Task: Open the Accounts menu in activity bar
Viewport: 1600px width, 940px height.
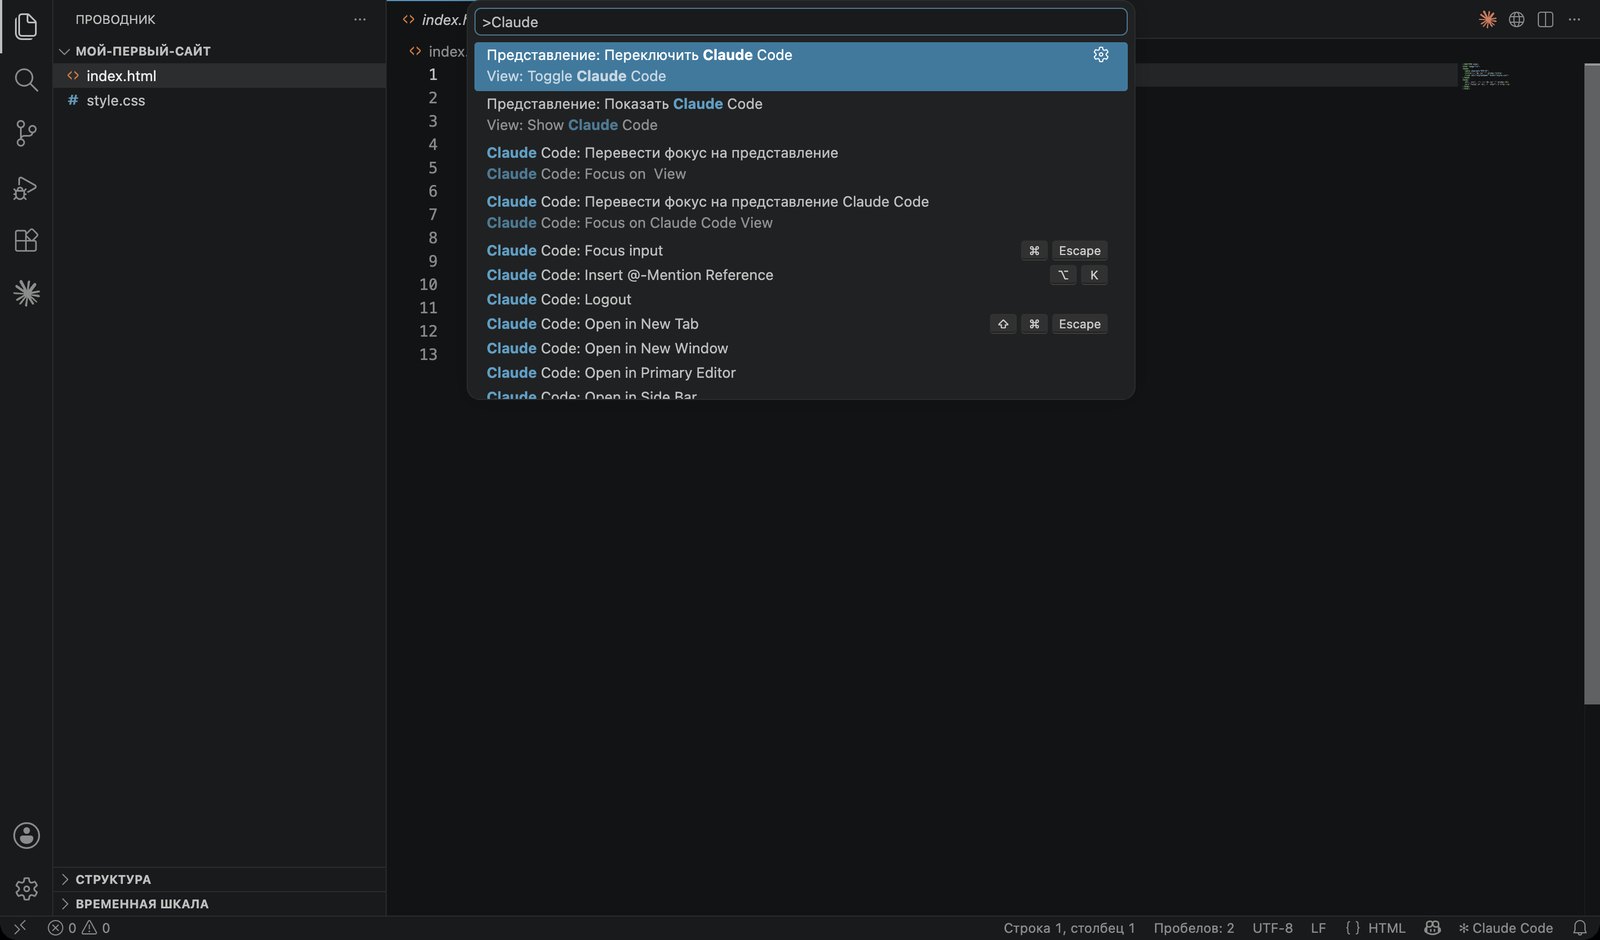Action: click(x=26, y=835)
